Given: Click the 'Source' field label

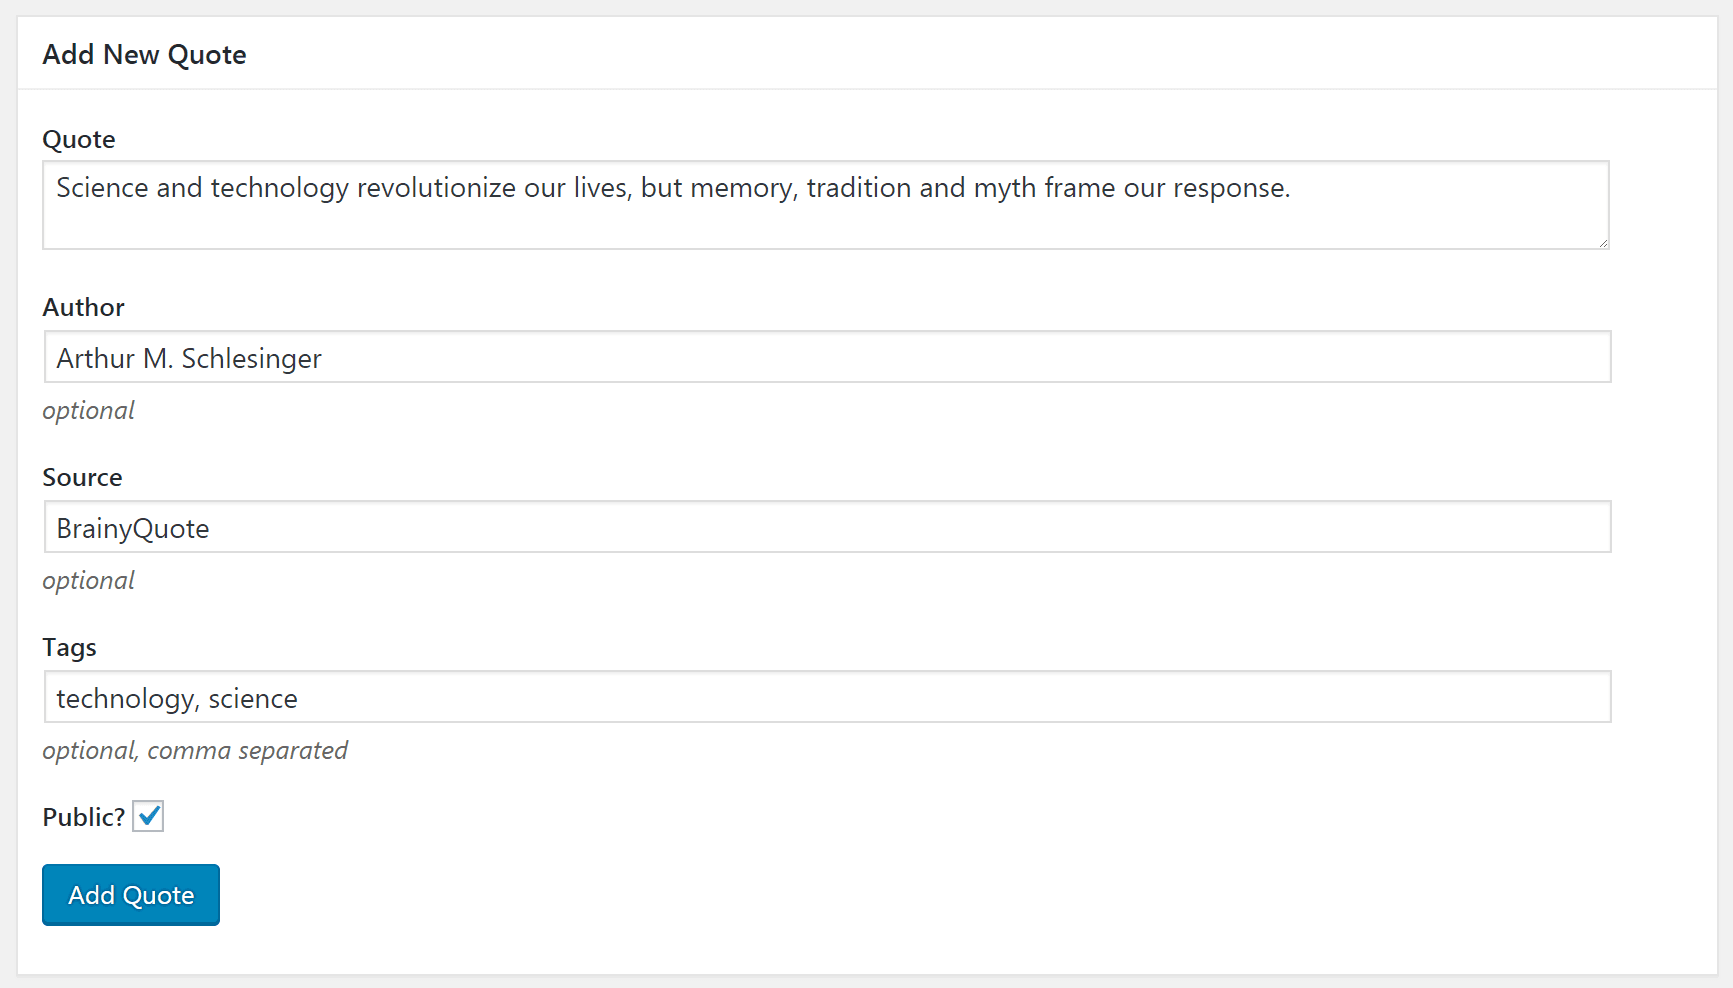Looking at the screenshot, I should 82,477.
